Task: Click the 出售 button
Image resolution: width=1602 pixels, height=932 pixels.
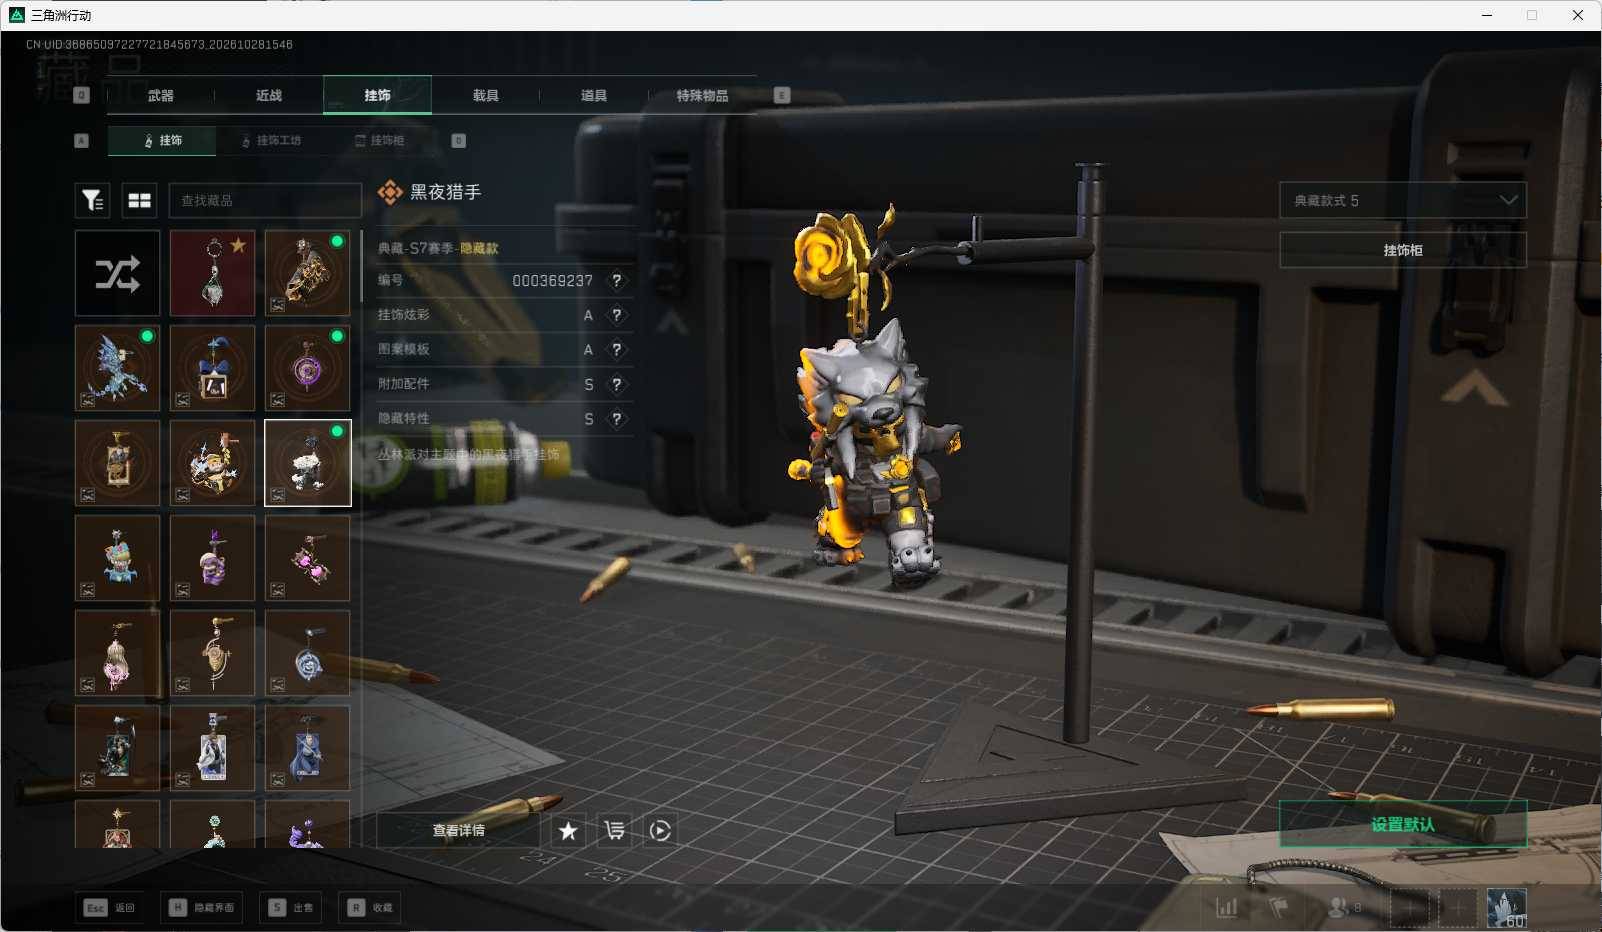Action: (x=291, y=907)
